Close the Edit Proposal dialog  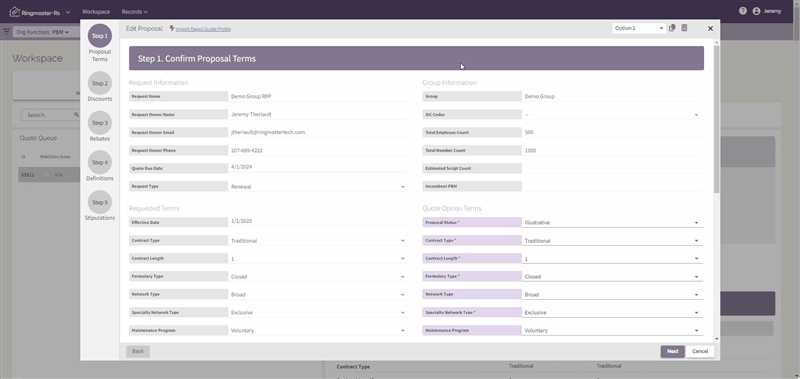tap(710, 29)
